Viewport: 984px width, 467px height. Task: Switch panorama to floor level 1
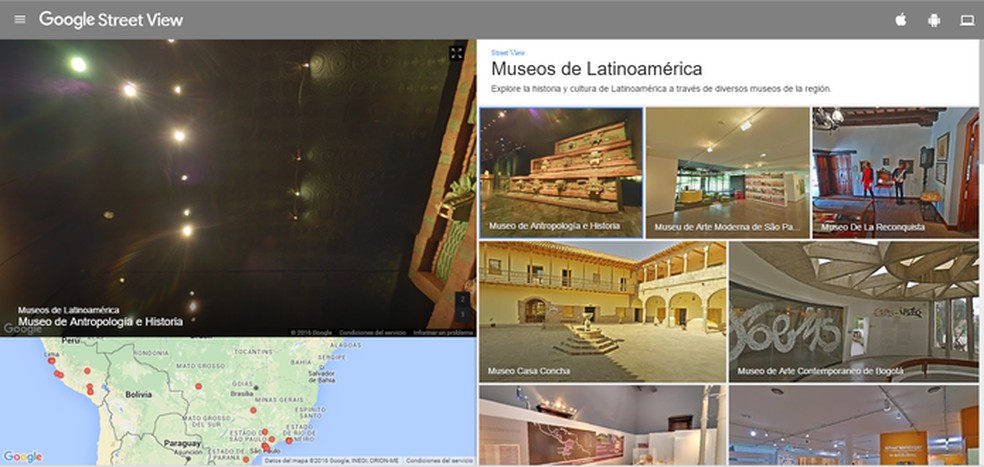click(x=463, y=314)
